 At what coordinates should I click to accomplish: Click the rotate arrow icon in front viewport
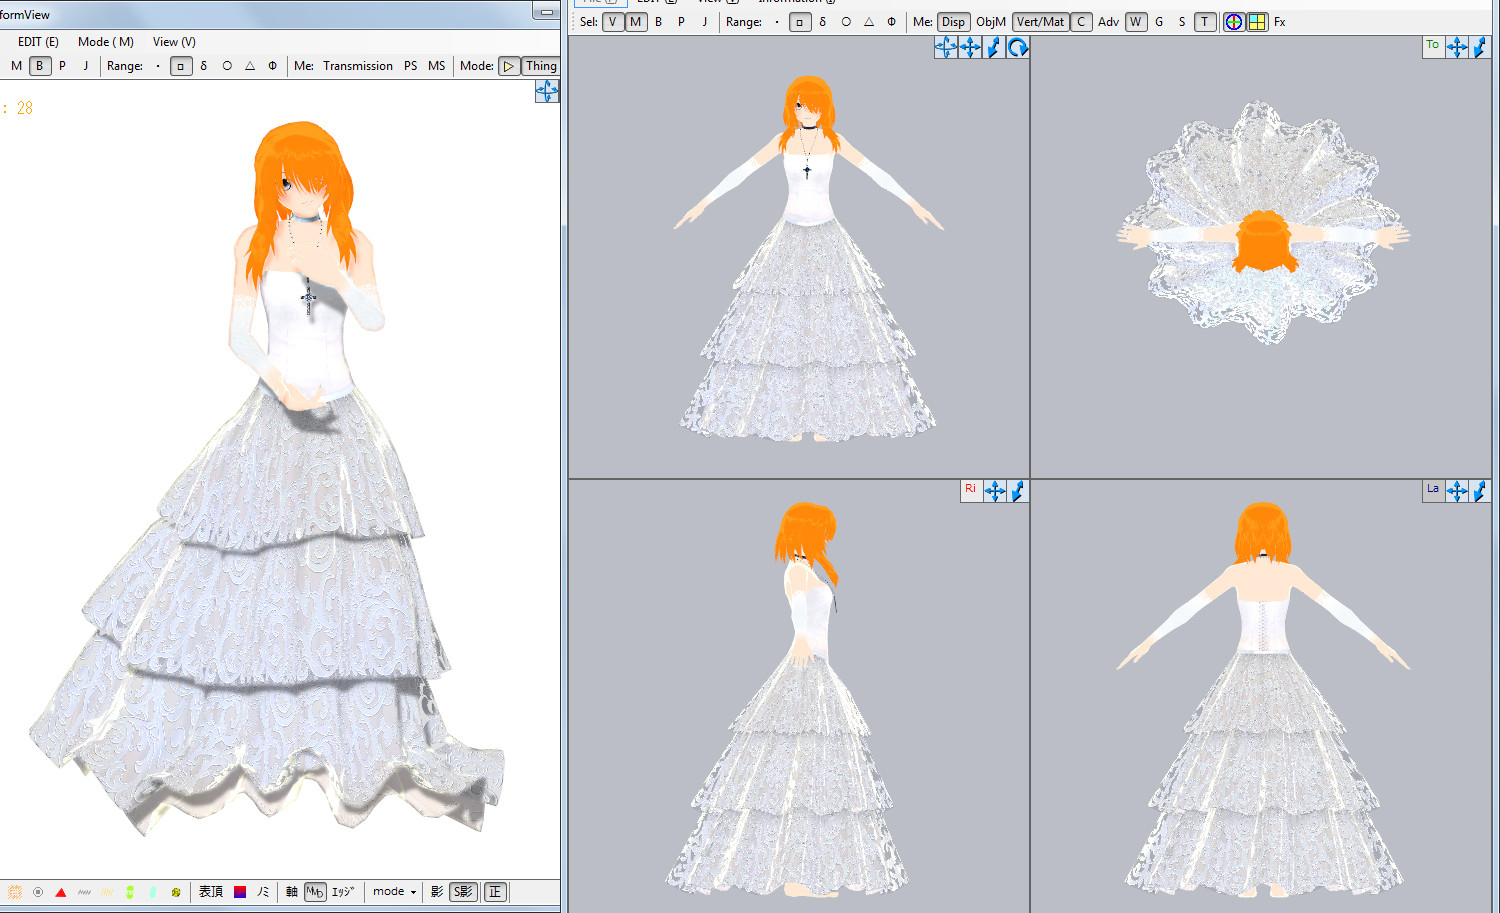1018,47
